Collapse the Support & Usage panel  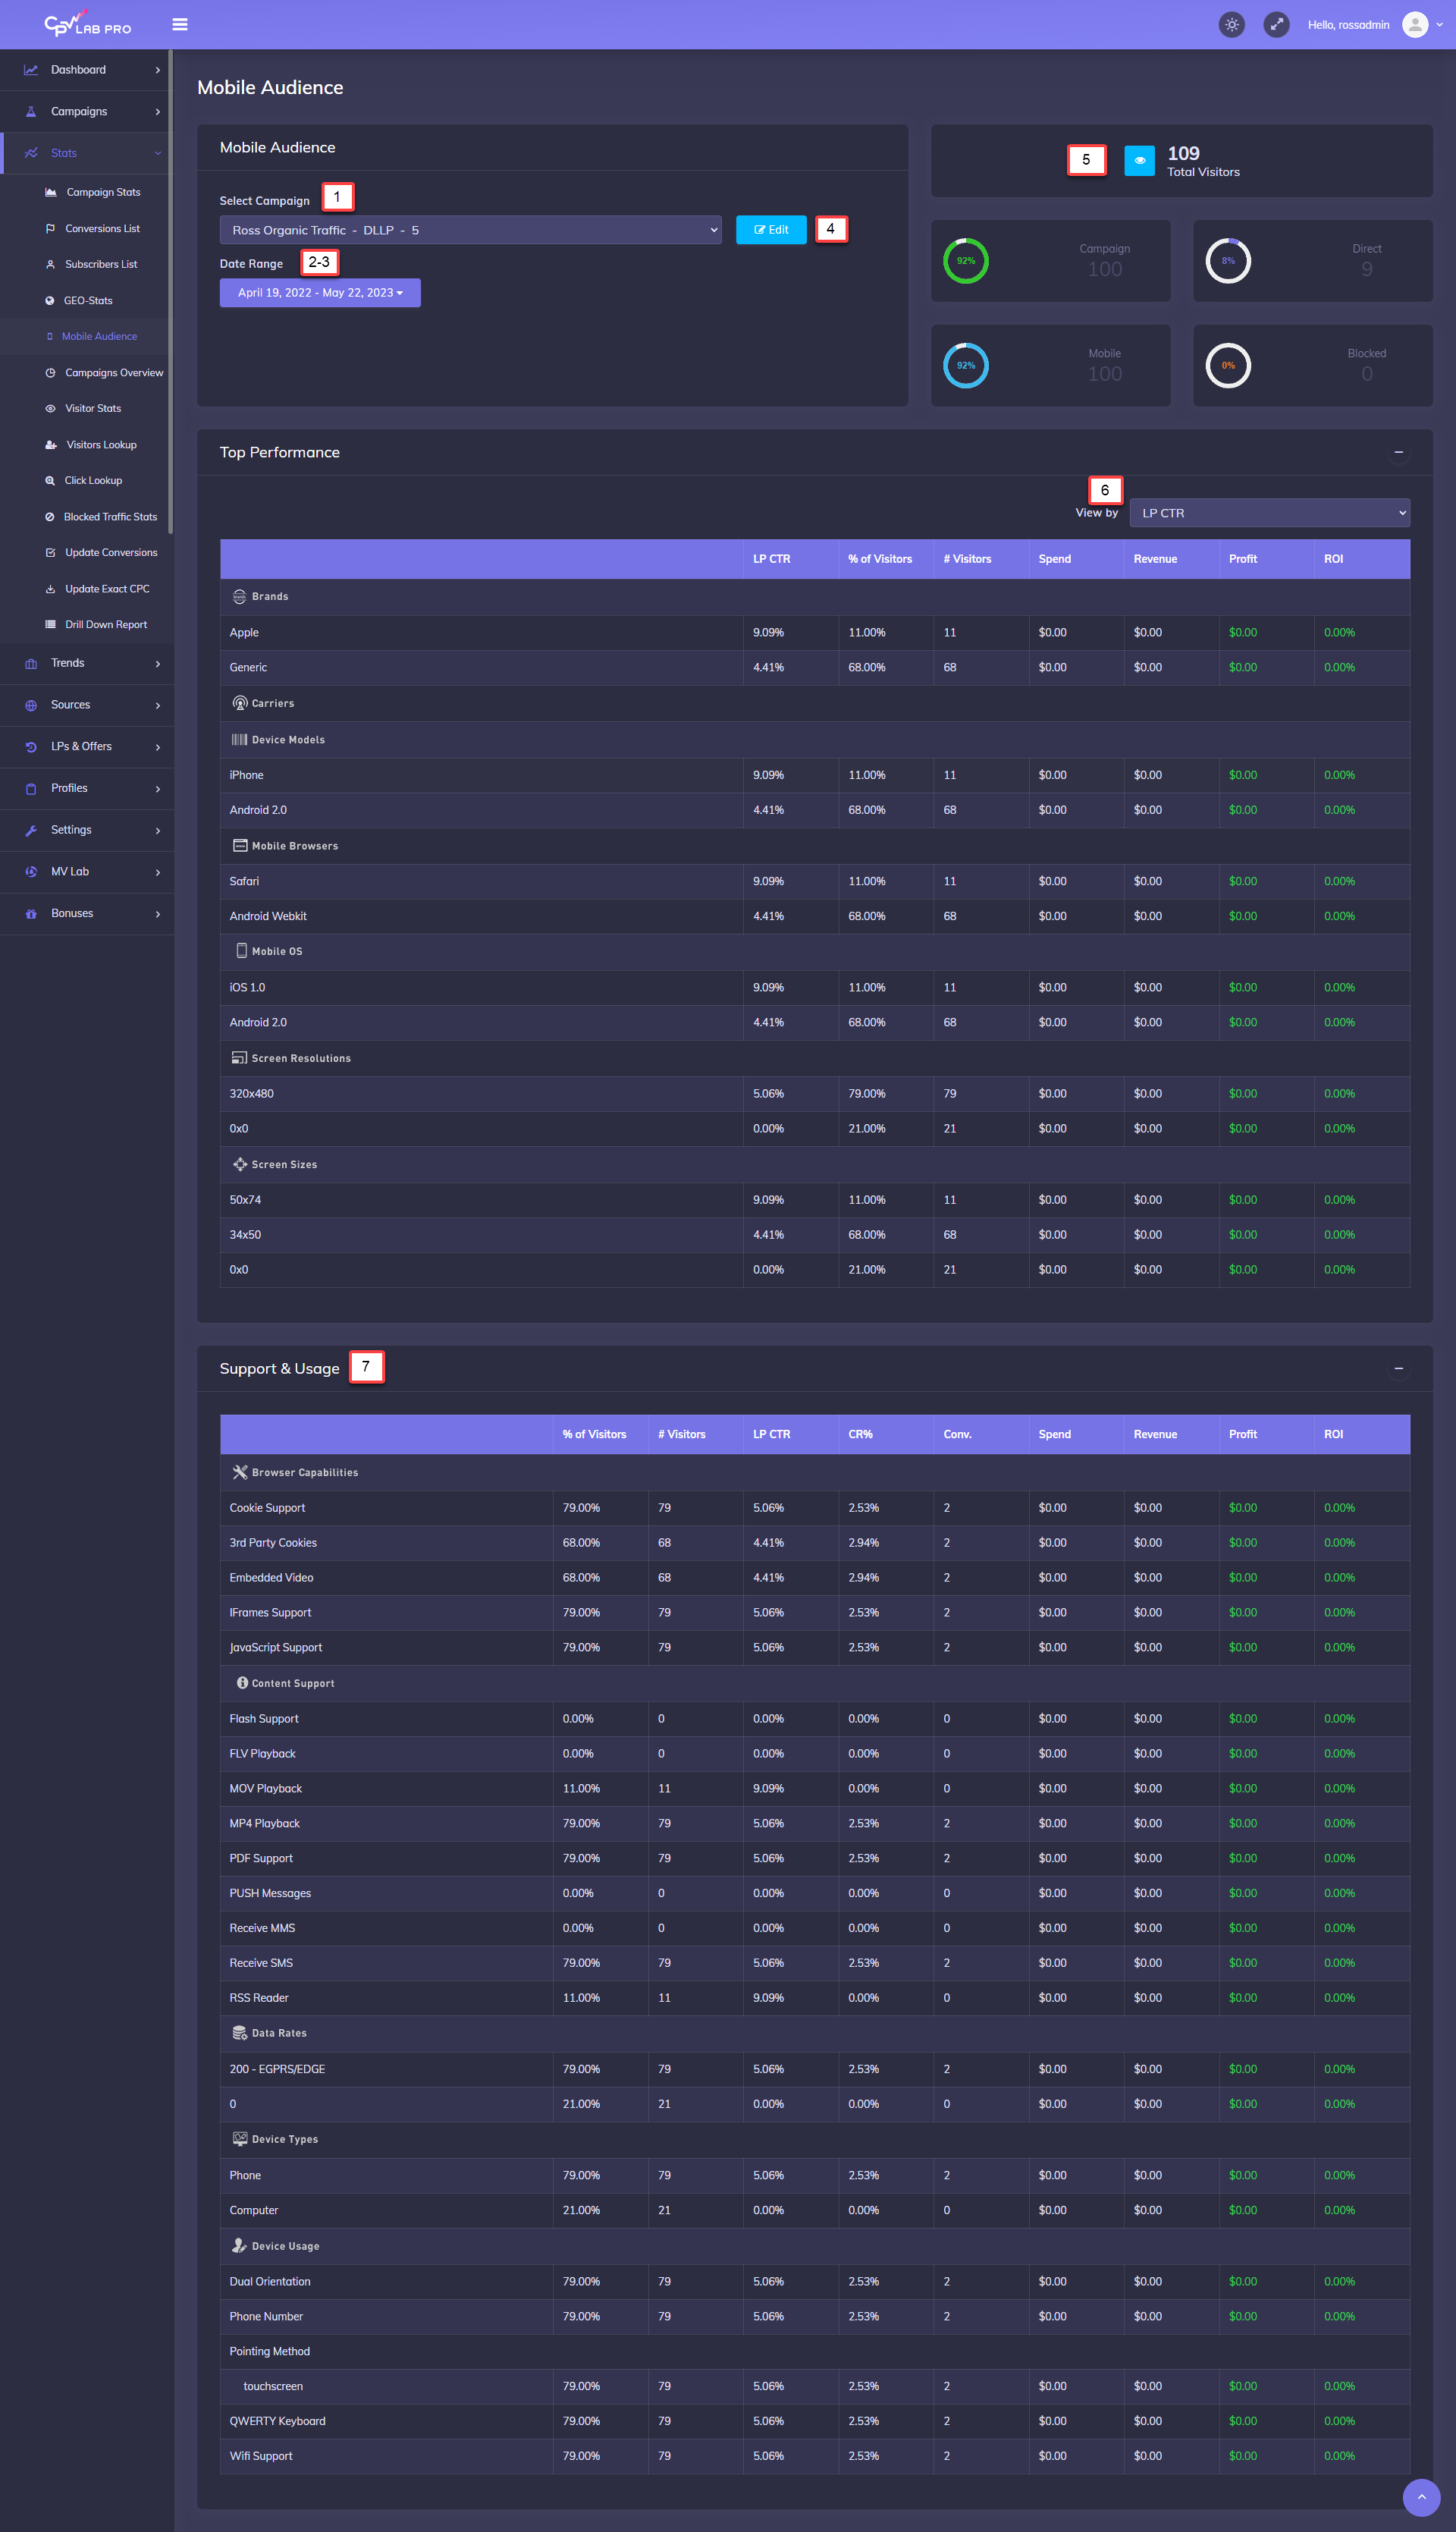(1398, 1369)
